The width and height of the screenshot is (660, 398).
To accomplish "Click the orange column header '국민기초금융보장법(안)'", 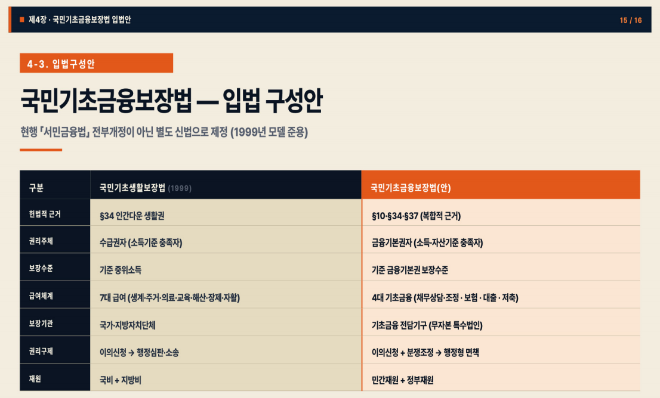I will (x=500, y=185).
